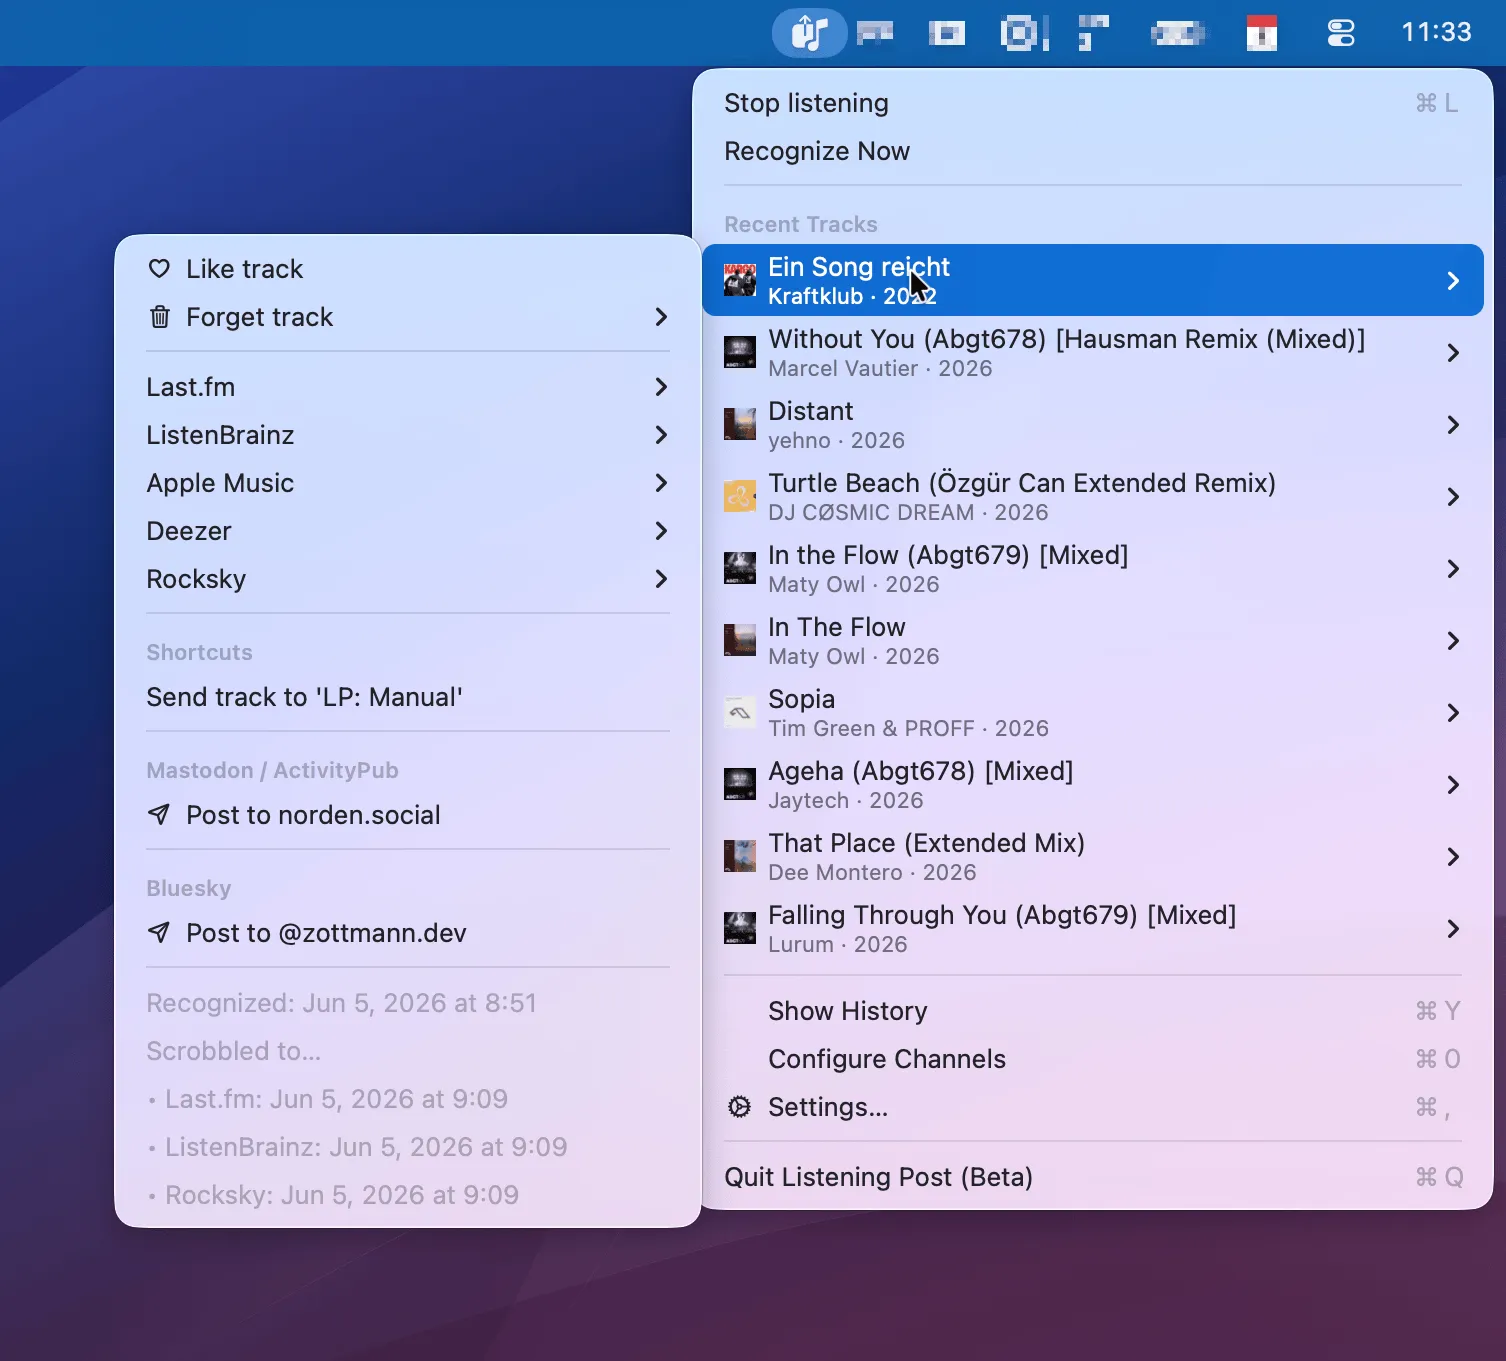Select Post to norden.social

[x=408, y=815]
